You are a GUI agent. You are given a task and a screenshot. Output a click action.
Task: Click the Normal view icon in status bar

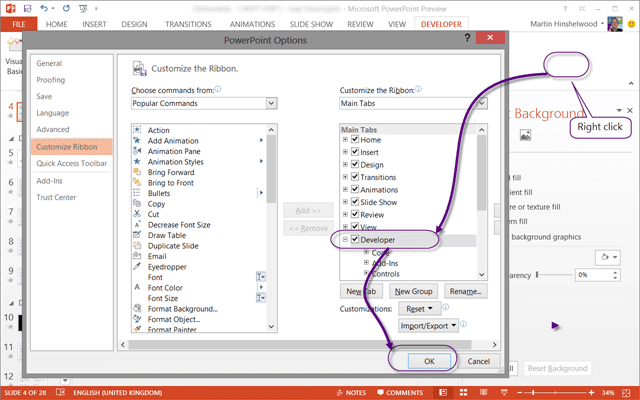coord(443,392)
